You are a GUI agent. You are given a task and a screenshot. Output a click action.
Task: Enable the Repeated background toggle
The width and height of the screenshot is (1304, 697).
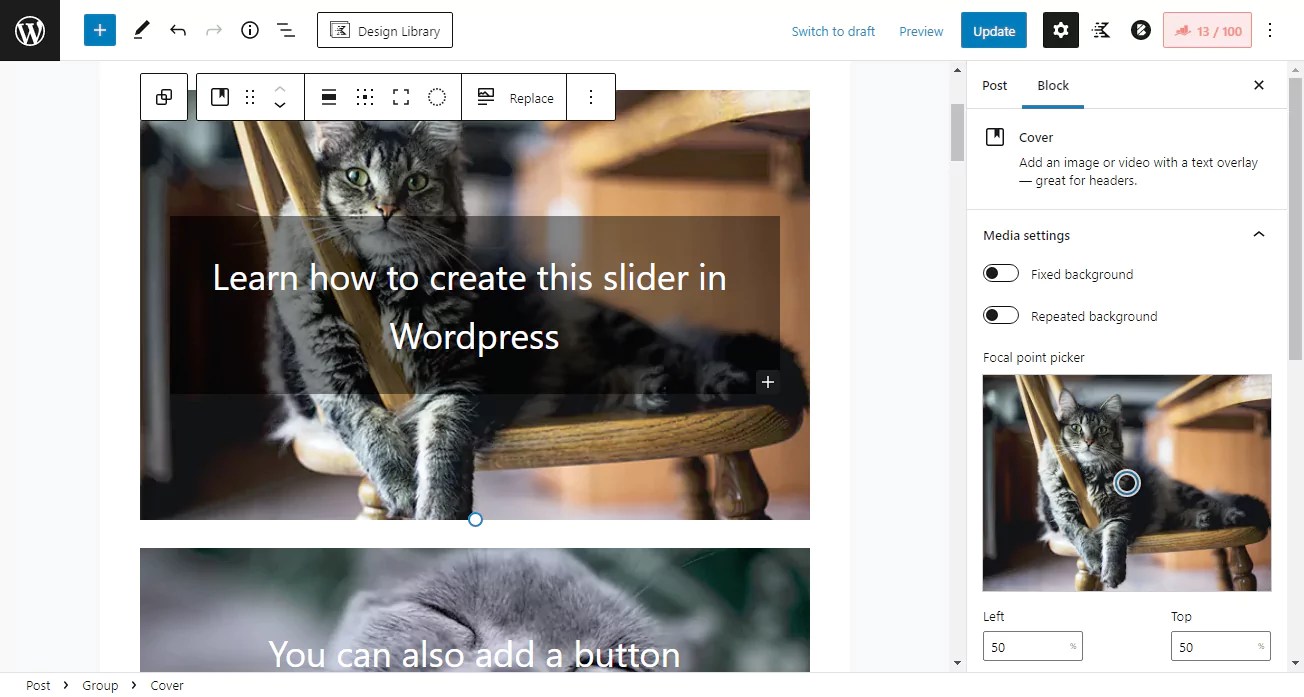1001,315
